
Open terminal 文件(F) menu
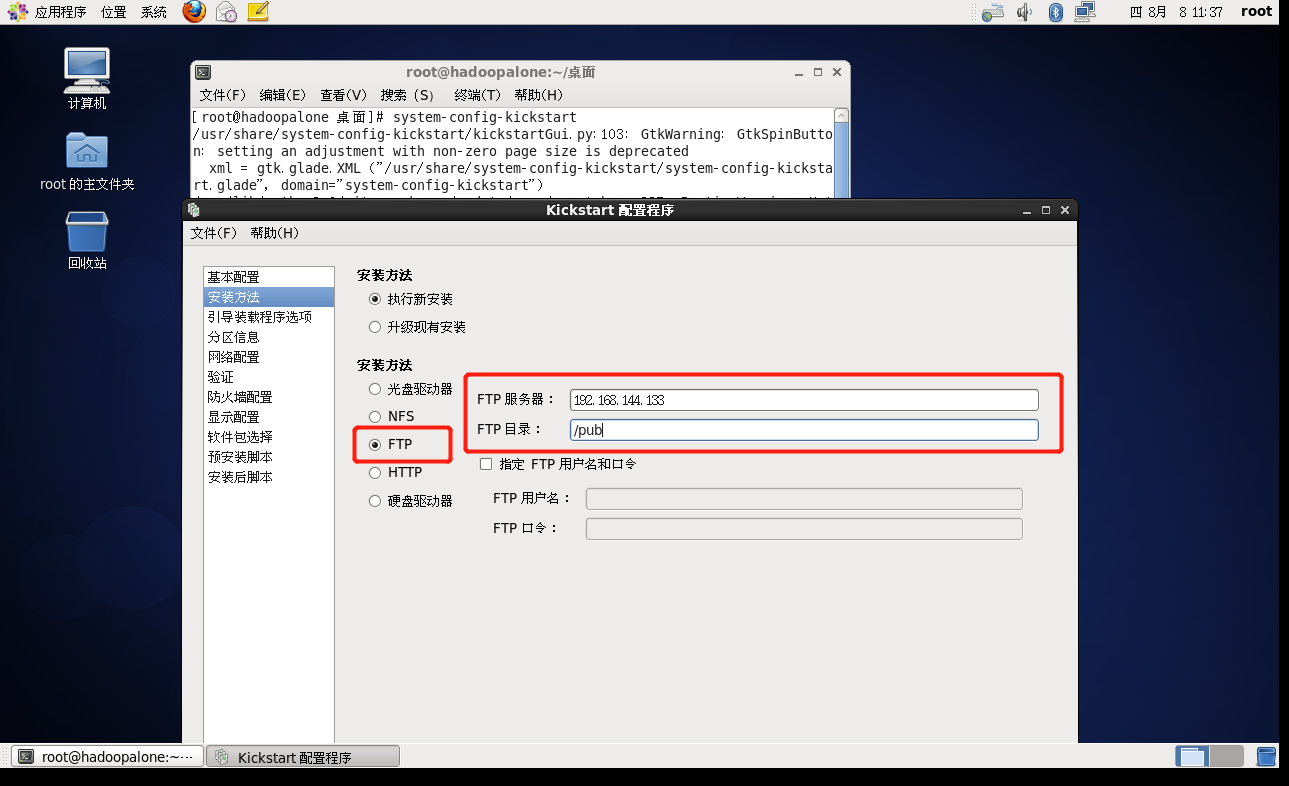tap(223, 95)
